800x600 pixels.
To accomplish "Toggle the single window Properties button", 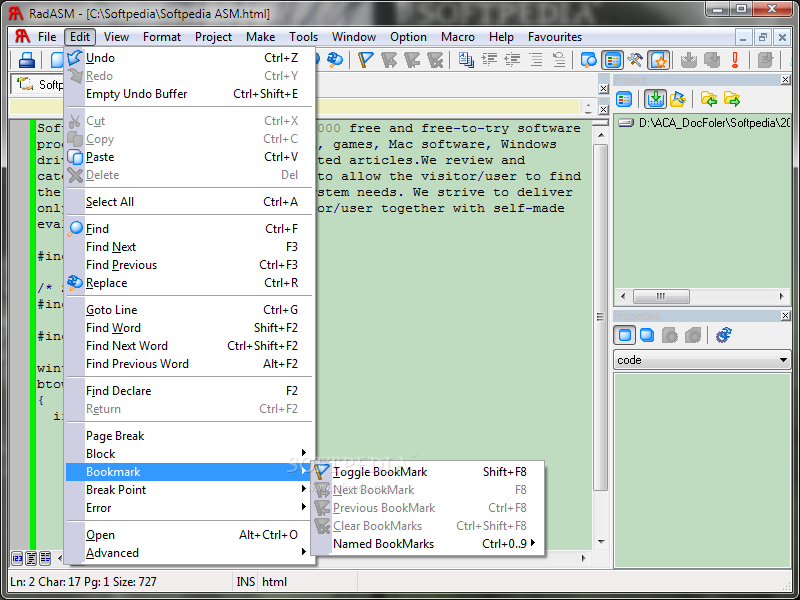I will tap(624, 335).
